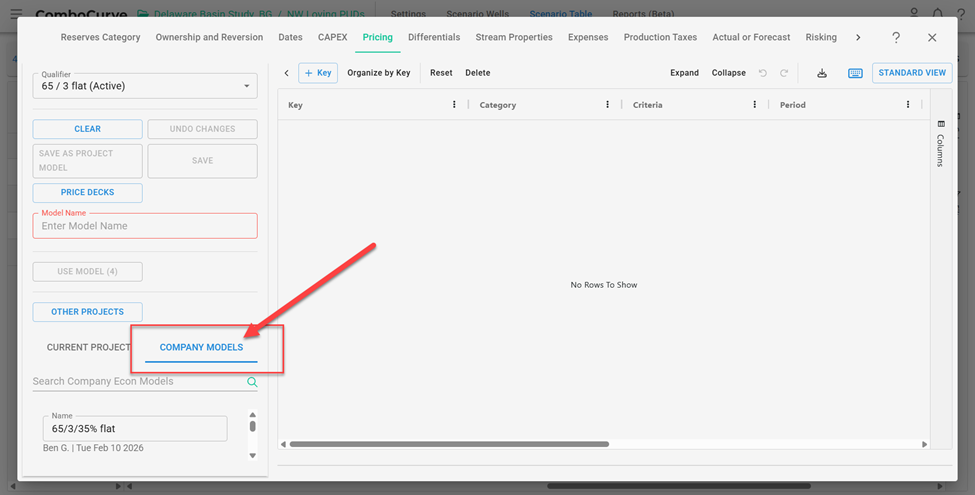
Task: Click the Model Name input field
Action: 145,226
